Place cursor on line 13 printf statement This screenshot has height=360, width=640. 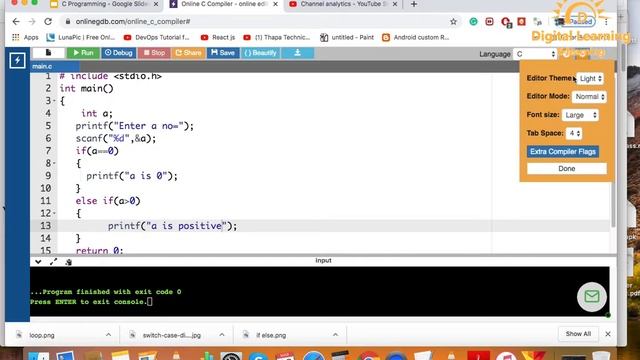[172, 226]
